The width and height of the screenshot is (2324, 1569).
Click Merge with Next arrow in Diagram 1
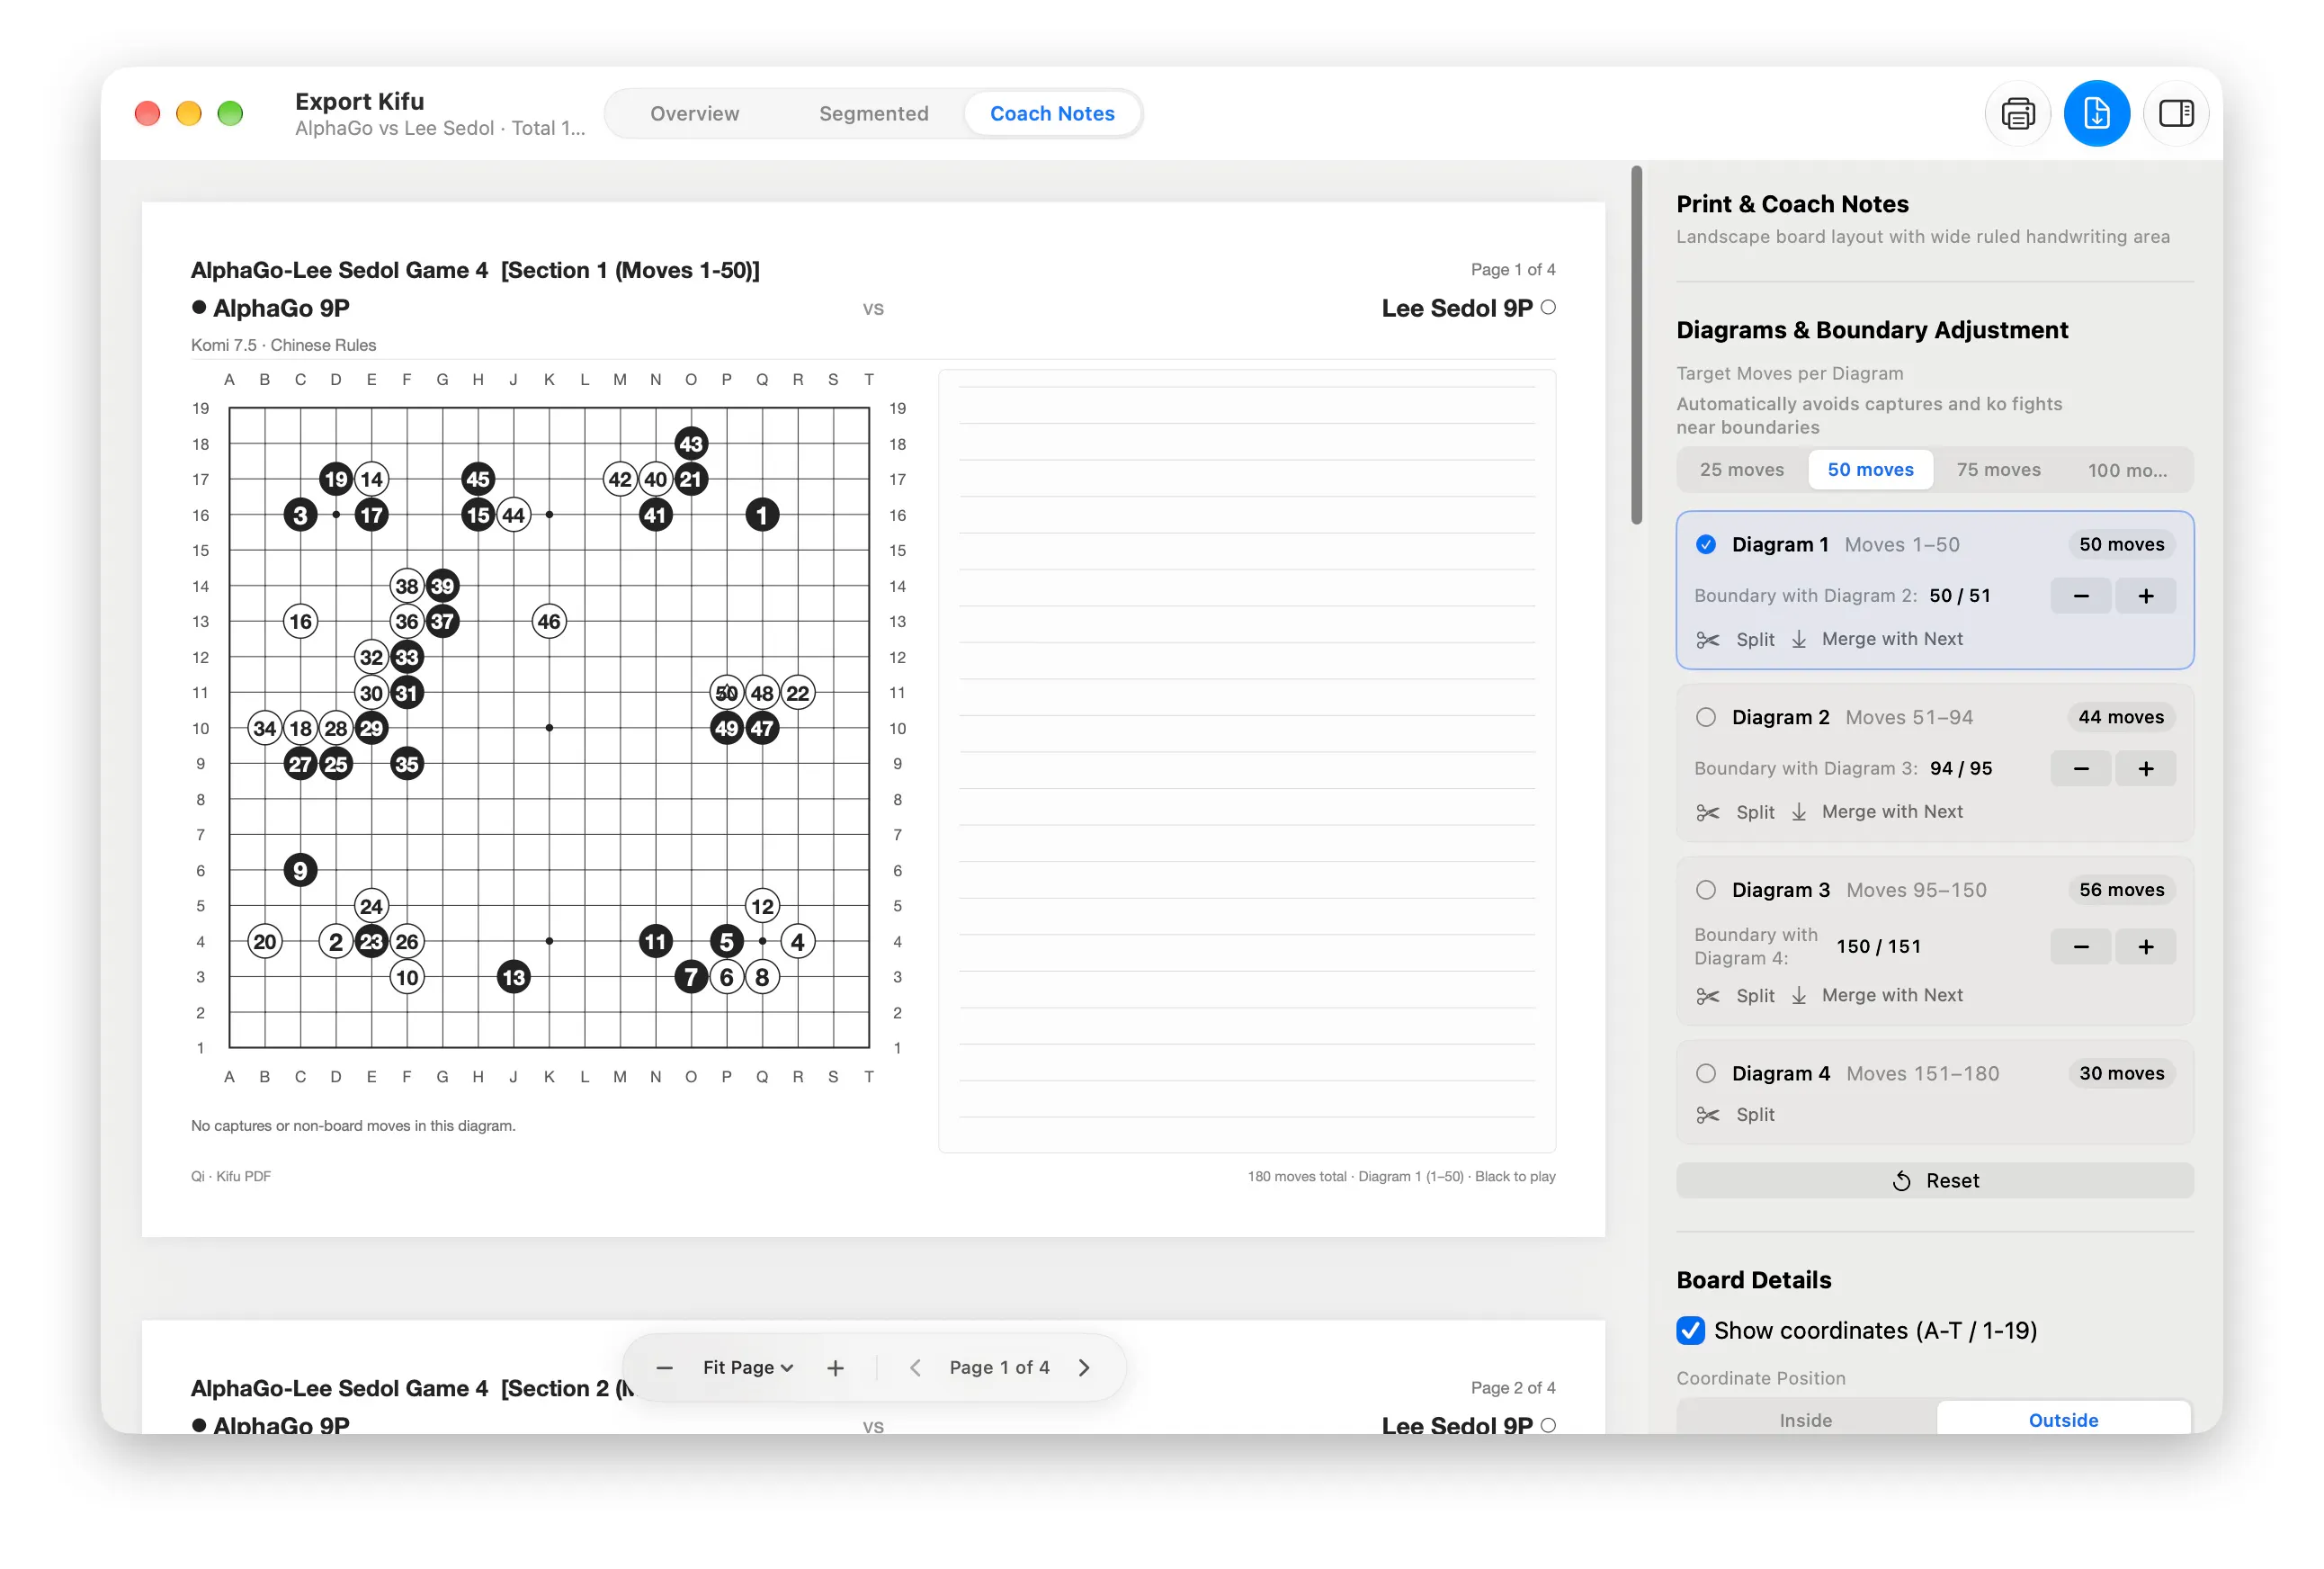click(1799, 639)
